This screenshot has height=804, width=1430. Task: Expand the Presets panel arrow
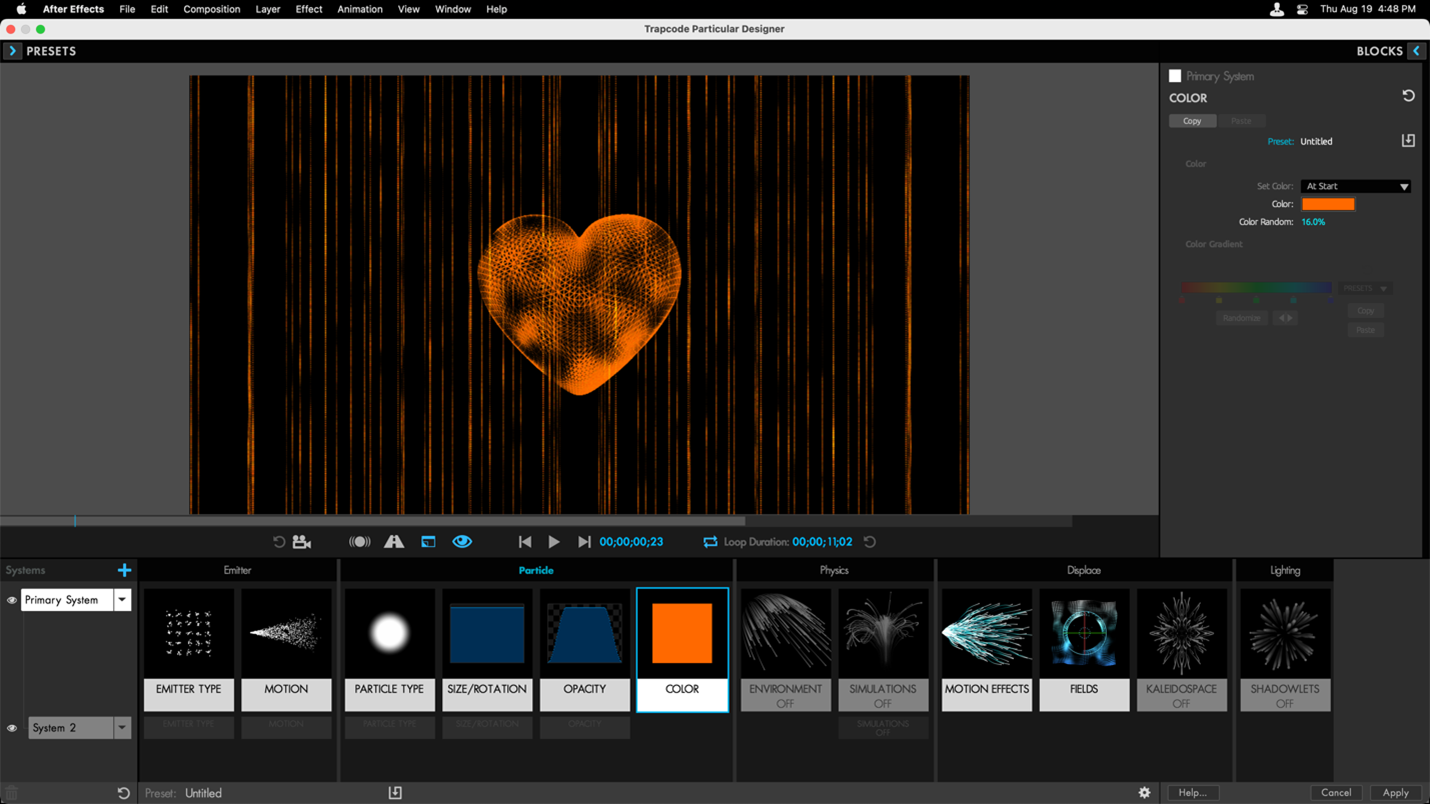coord(12,51)
